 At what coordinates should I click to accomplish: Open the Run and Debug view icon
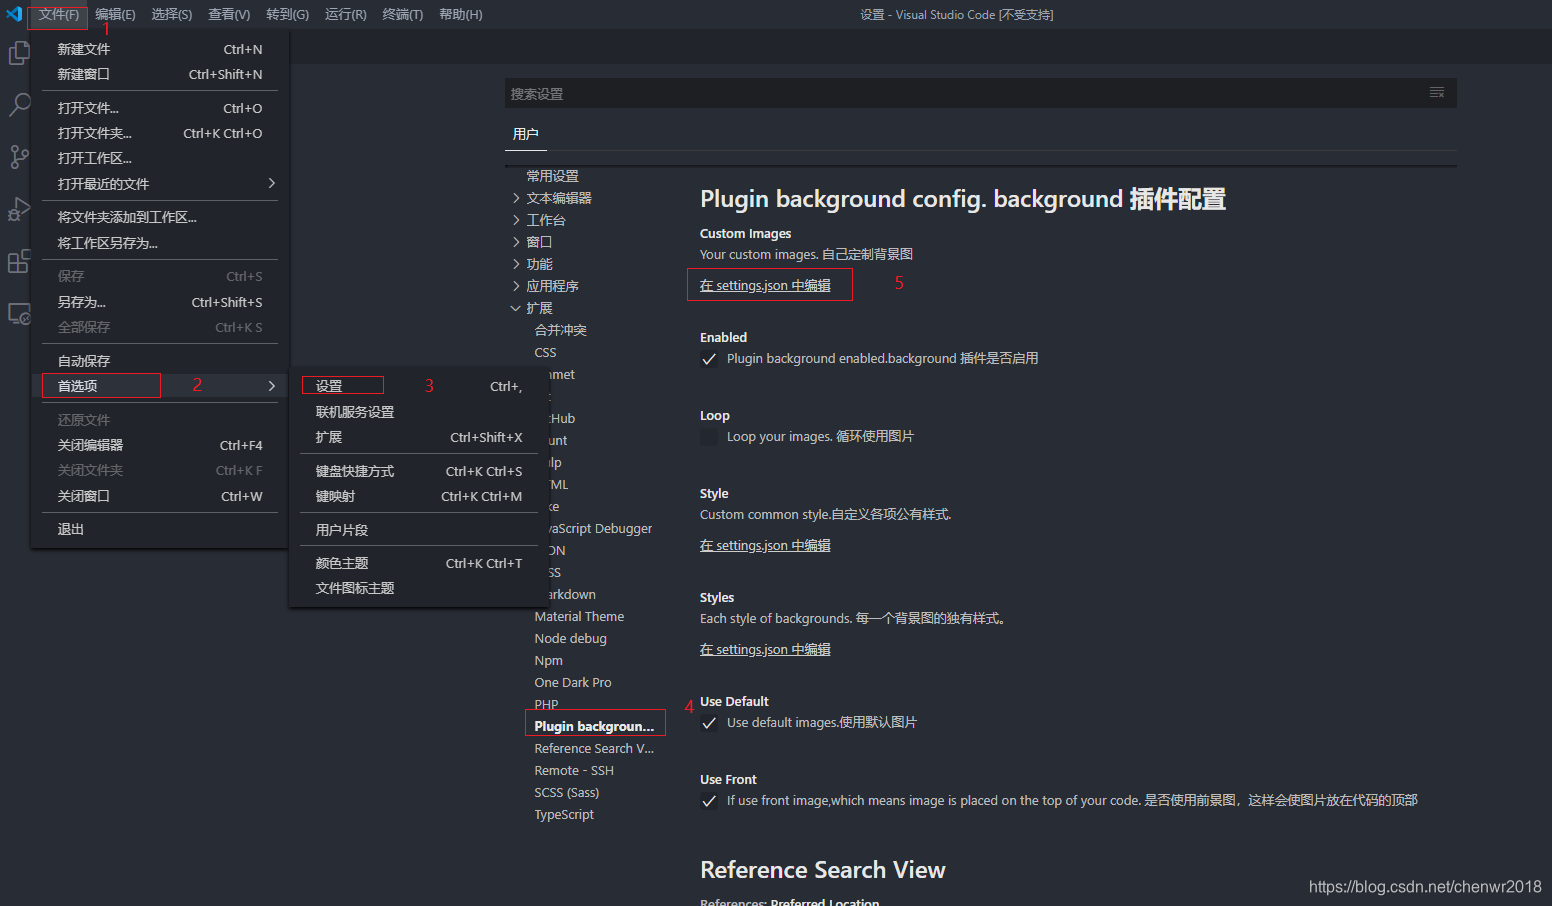tap(19, 209)
